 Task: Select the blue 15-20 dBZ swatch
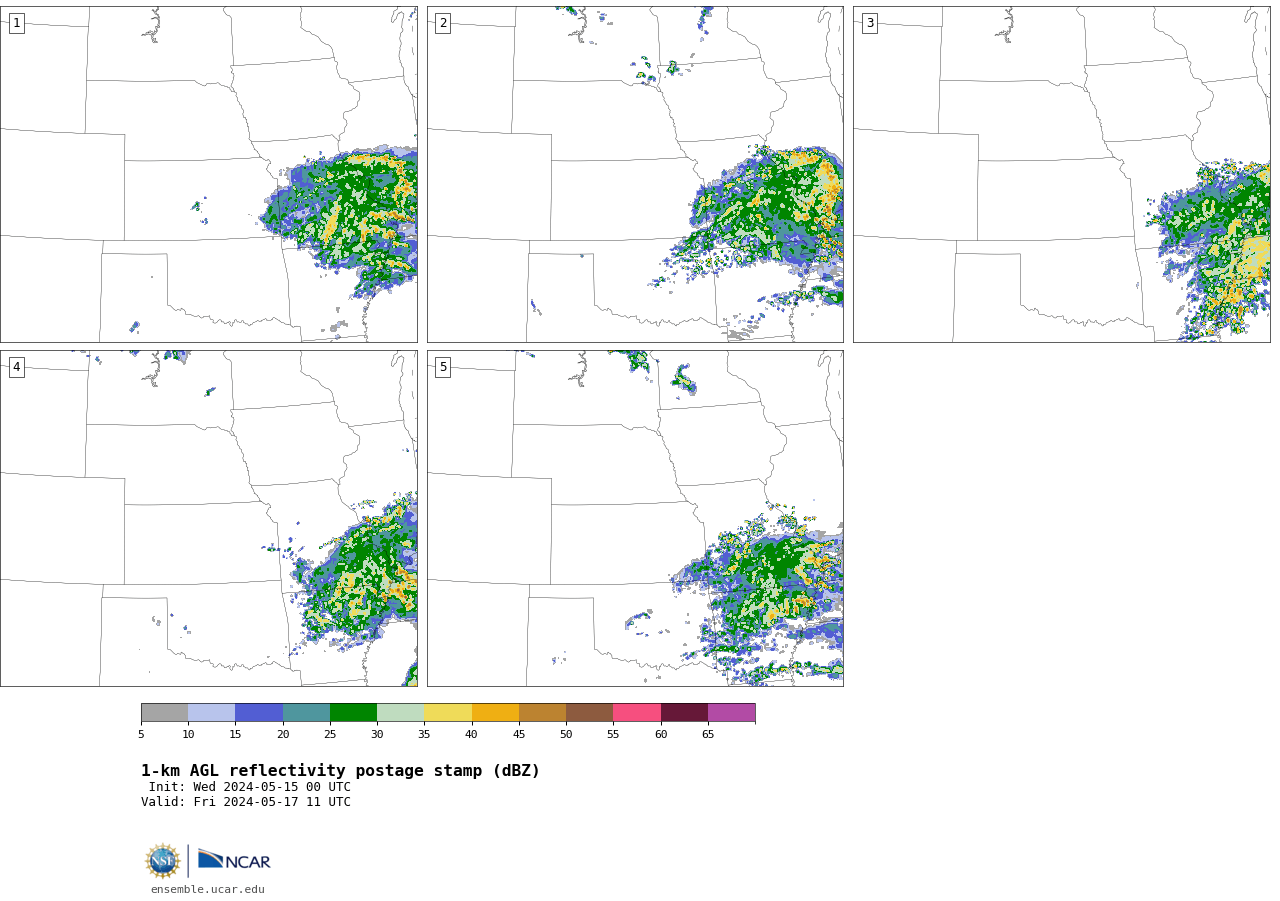pos(259,712)
